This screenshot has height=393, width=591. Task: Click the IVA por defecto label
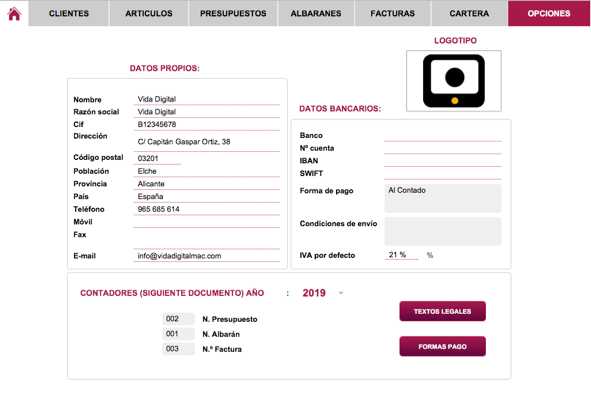point(327,255)
